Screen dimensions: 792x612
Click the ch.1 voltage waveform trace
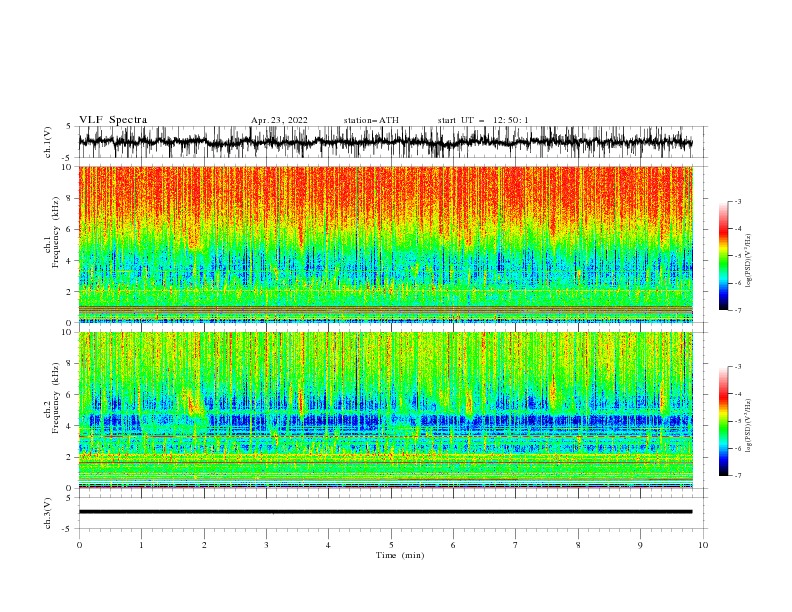[385, 142]
